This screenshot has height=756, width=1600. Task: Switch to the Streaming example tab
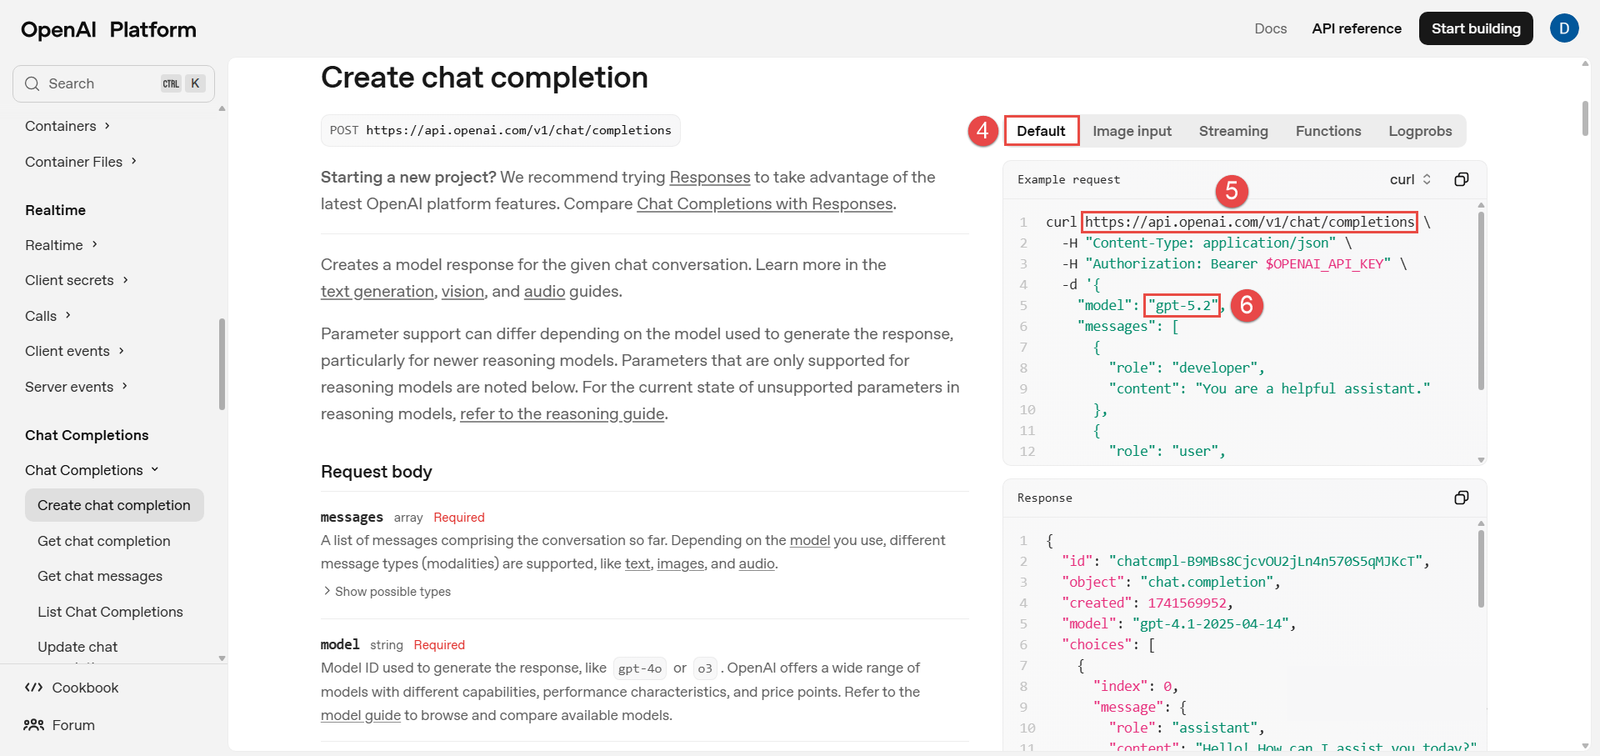[x=1233, y=131]
